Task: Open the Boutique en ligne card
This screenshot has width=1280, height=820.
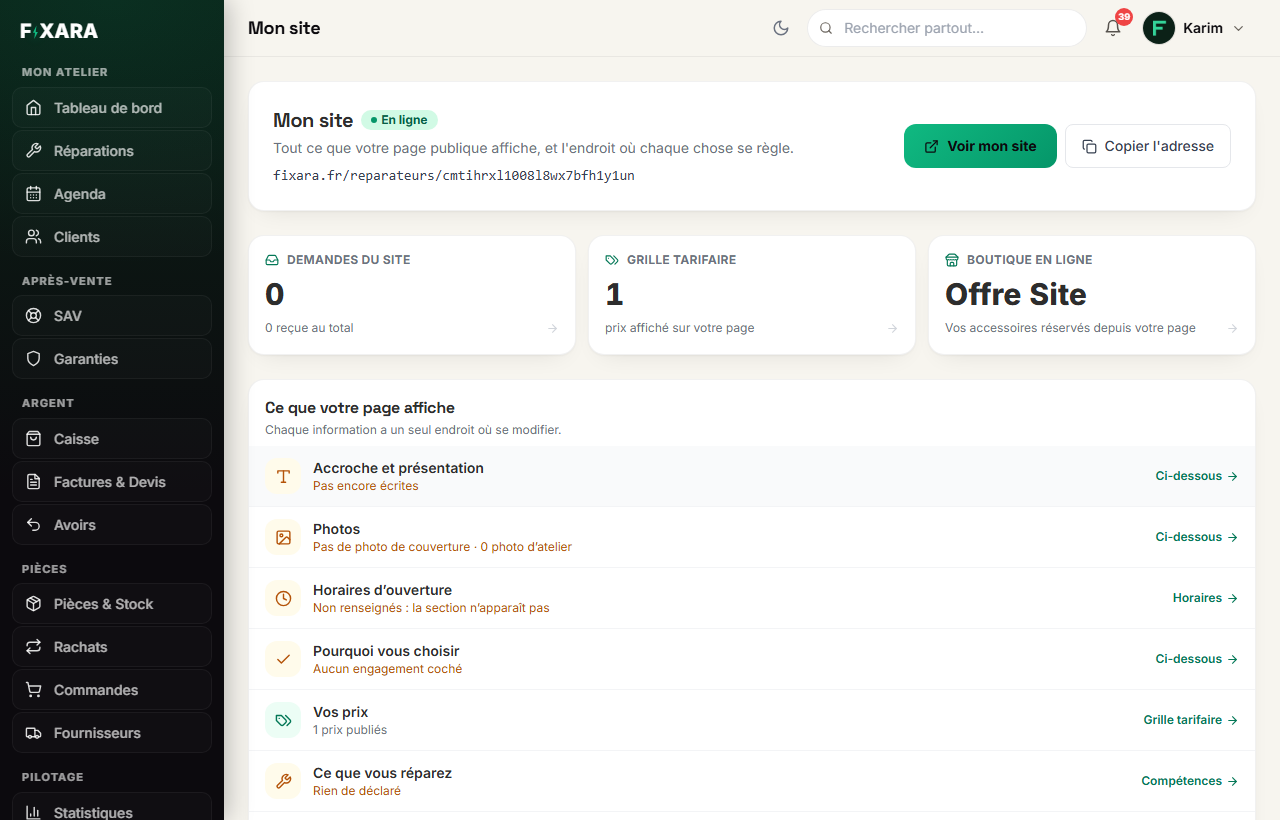Action: pos(1092,295)
